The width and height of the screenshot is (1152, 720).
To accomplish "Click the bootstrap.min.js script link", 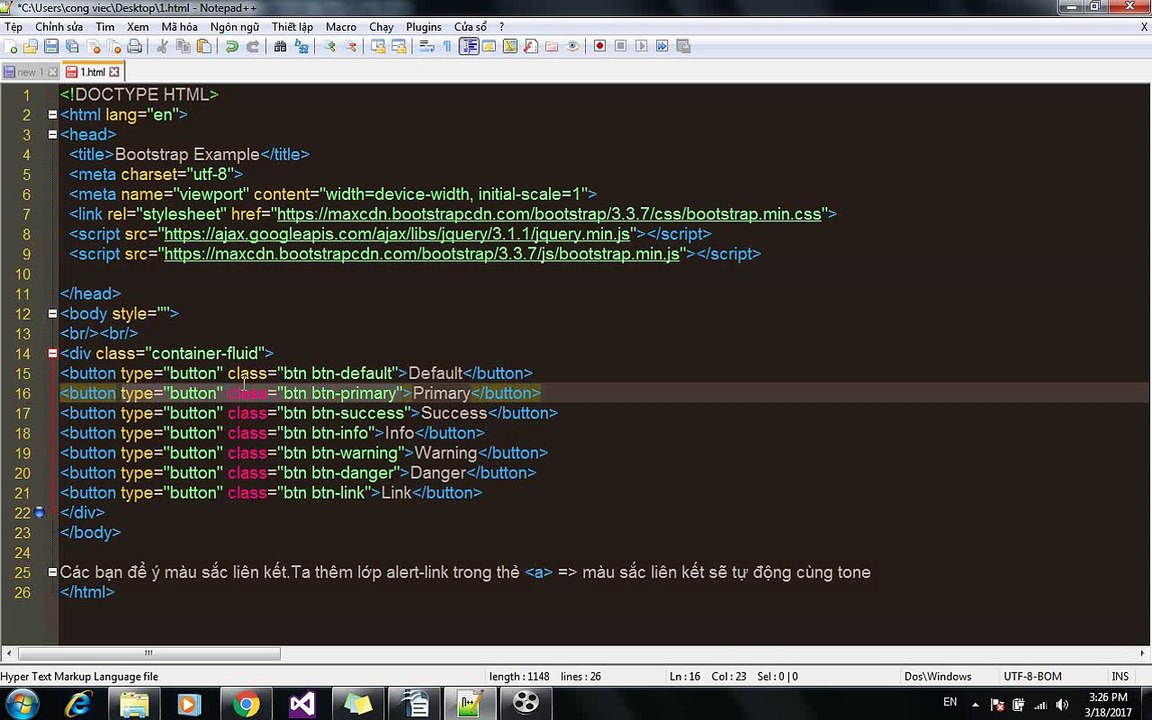I will click(422, 254).
